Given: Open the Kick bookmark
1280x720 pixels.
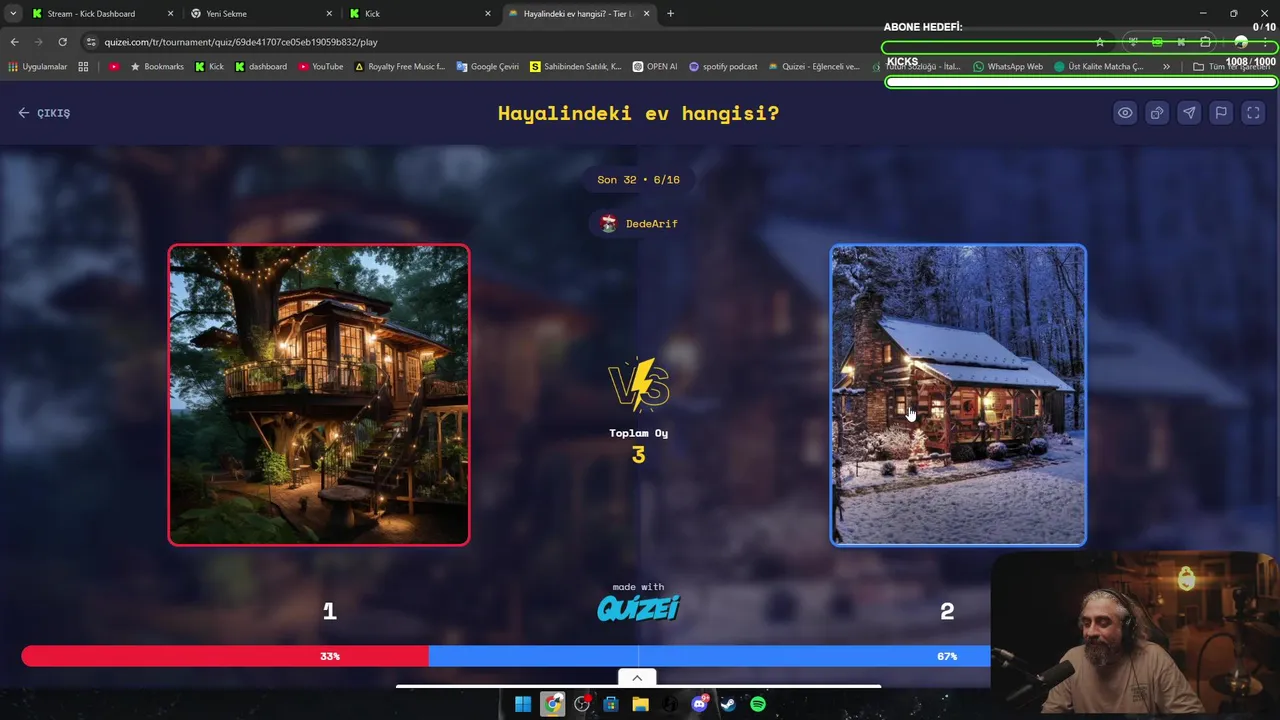Looking at the screenshot, I should coord(209,67).
